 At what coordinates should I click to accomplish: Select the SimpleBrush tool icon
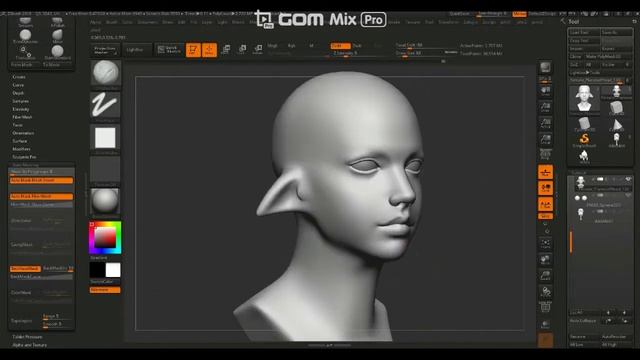(584, 140)
